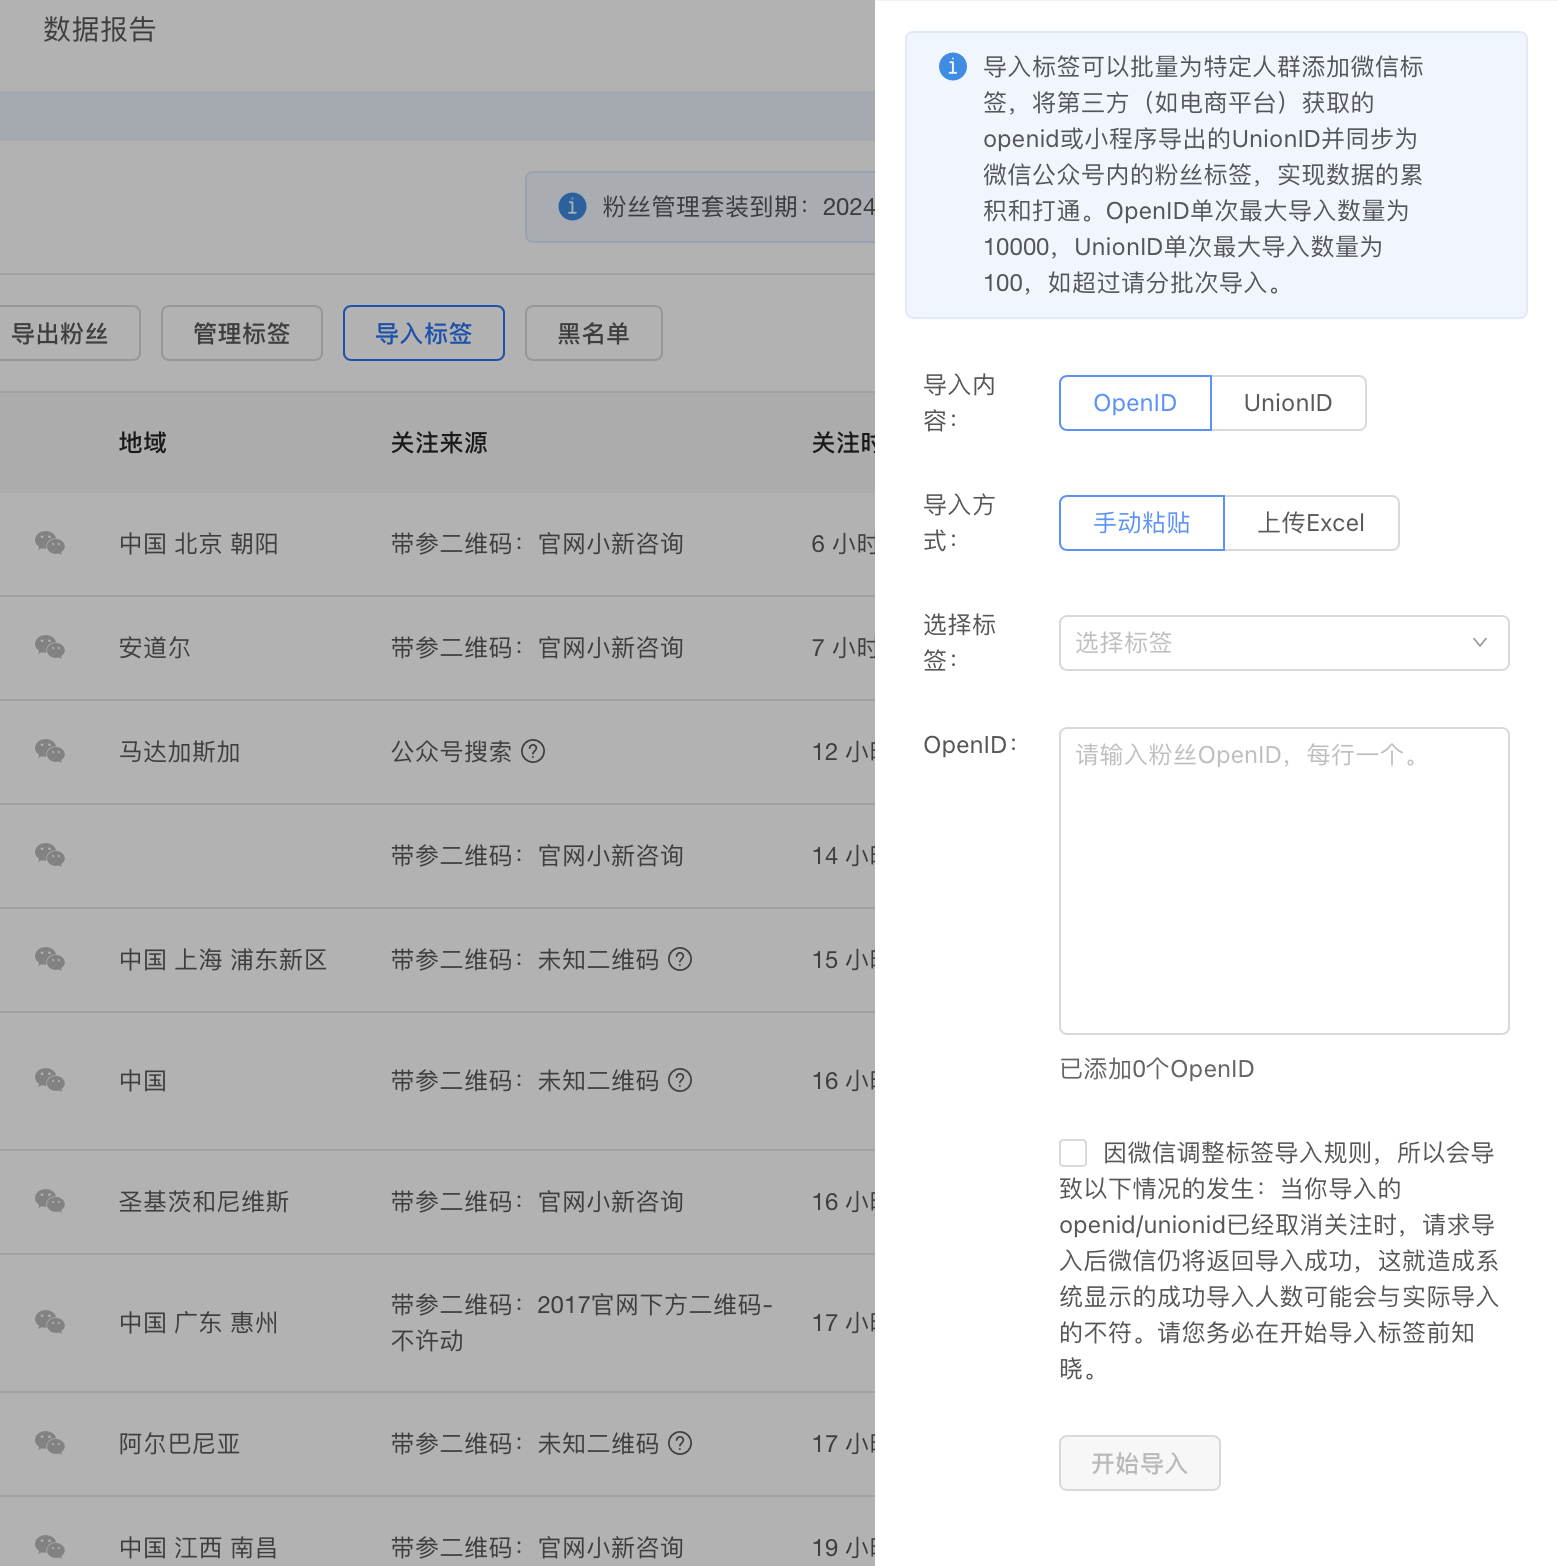1558x1566 pixels.
Task: Click 圣基茨和尼维斯 region cell
Action: point(204,1202)
